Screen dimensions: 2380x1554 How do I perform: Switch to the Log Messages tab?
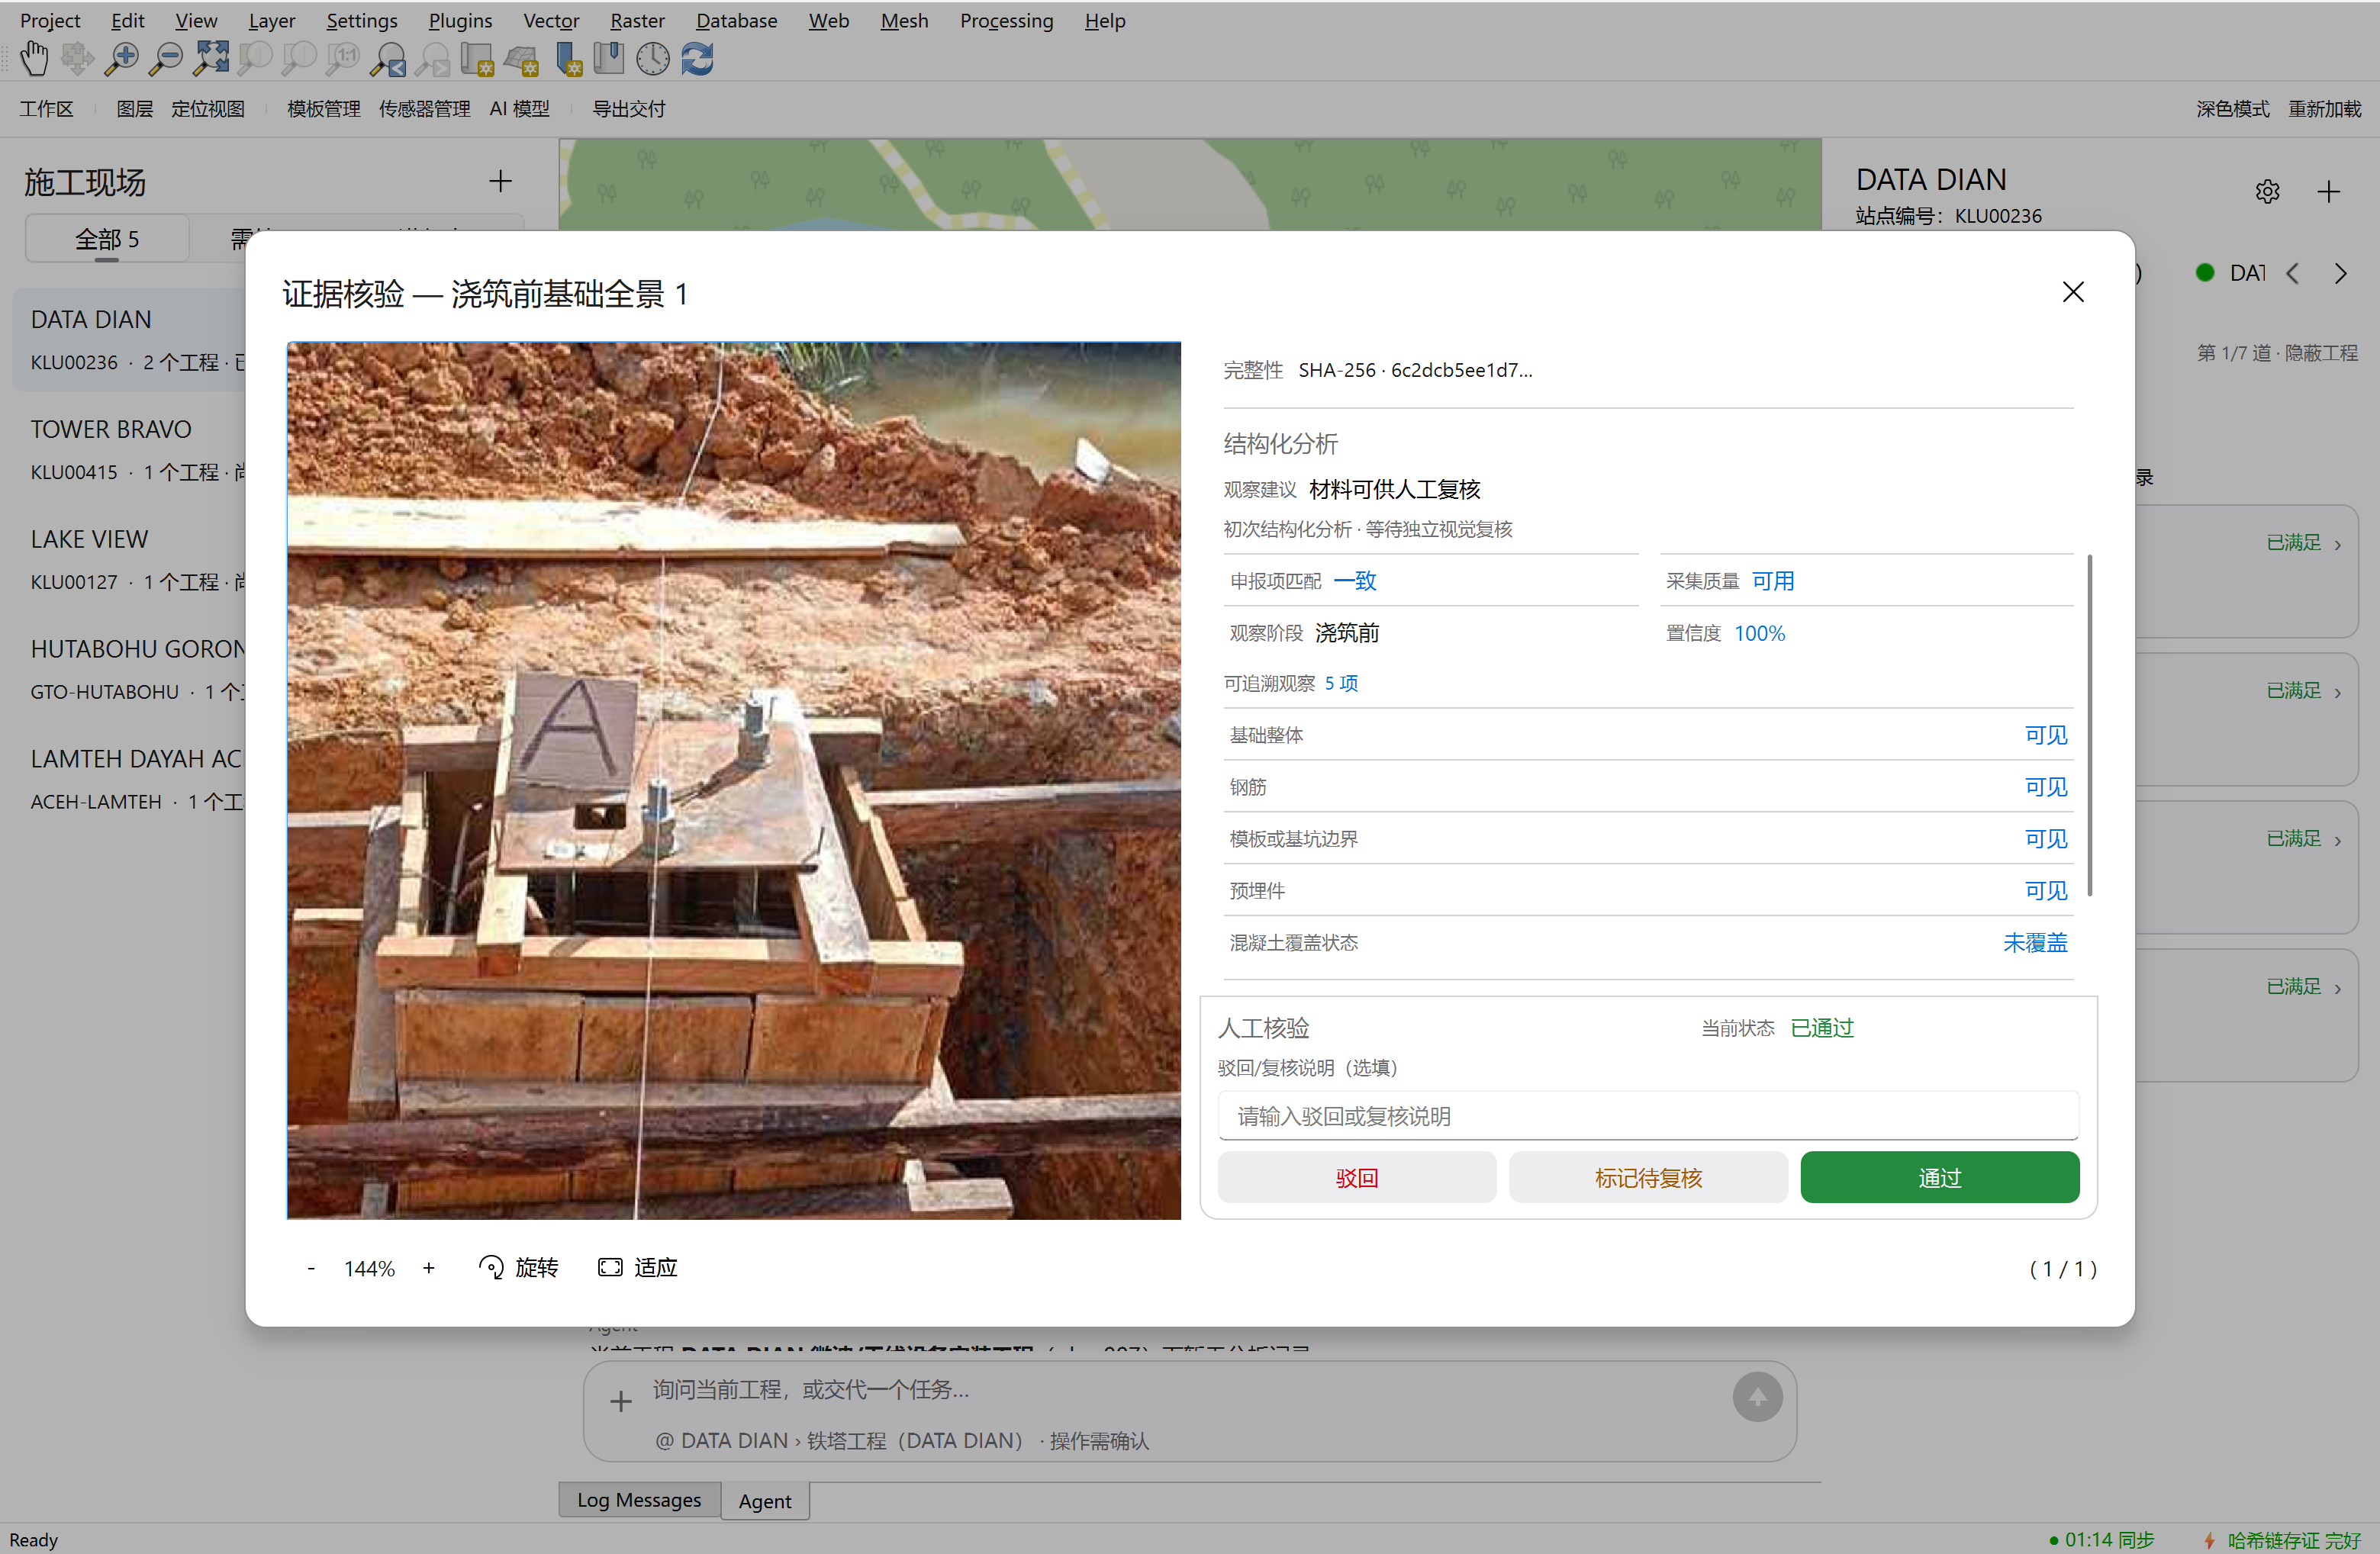[639, 1499]
